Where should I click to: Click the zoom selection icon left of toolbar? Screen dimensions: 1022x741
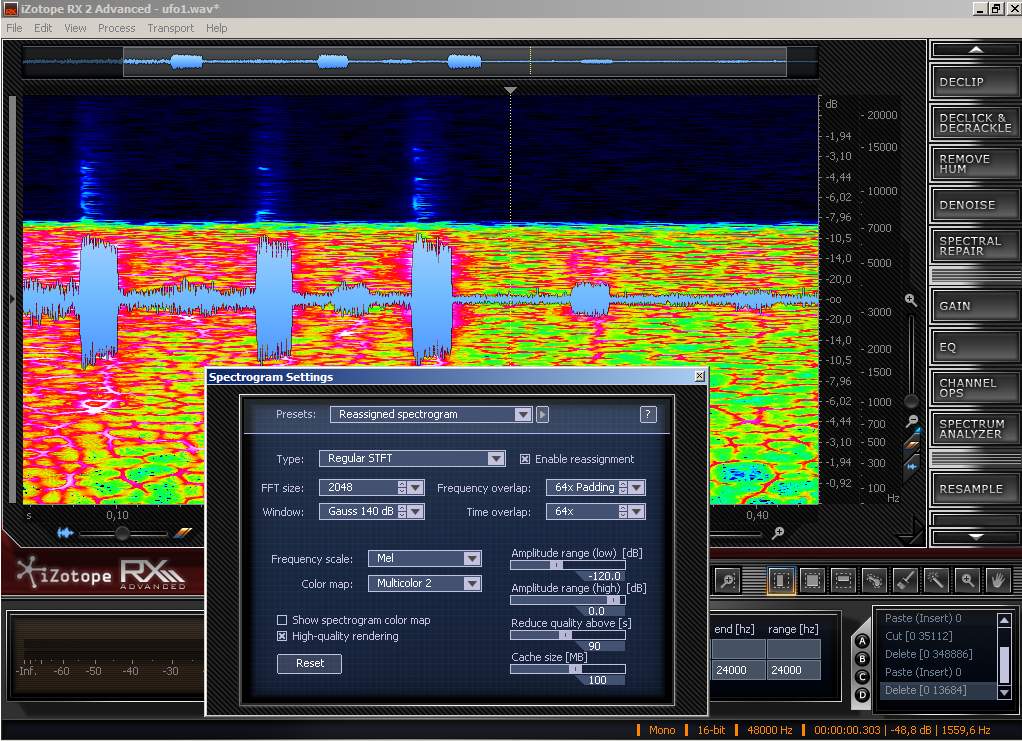pos(727,579)
